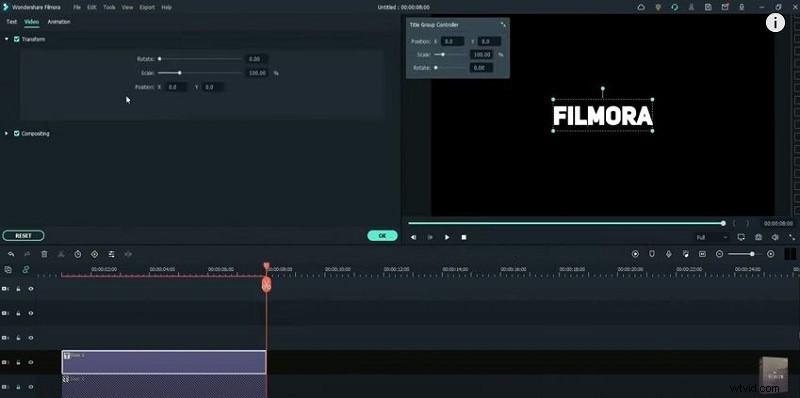Open the user account icon
800x398 pixels.
tap(691, 7)
